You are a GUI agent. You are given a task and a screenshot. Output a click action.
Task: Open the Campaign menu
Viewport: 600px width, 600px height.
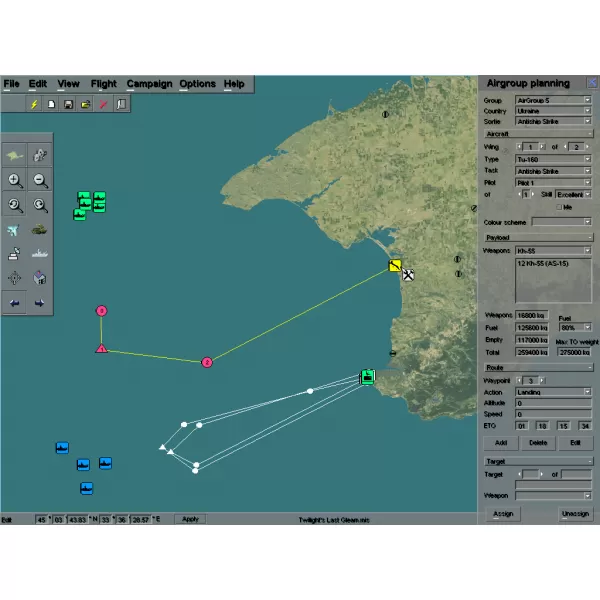point(149,84)
